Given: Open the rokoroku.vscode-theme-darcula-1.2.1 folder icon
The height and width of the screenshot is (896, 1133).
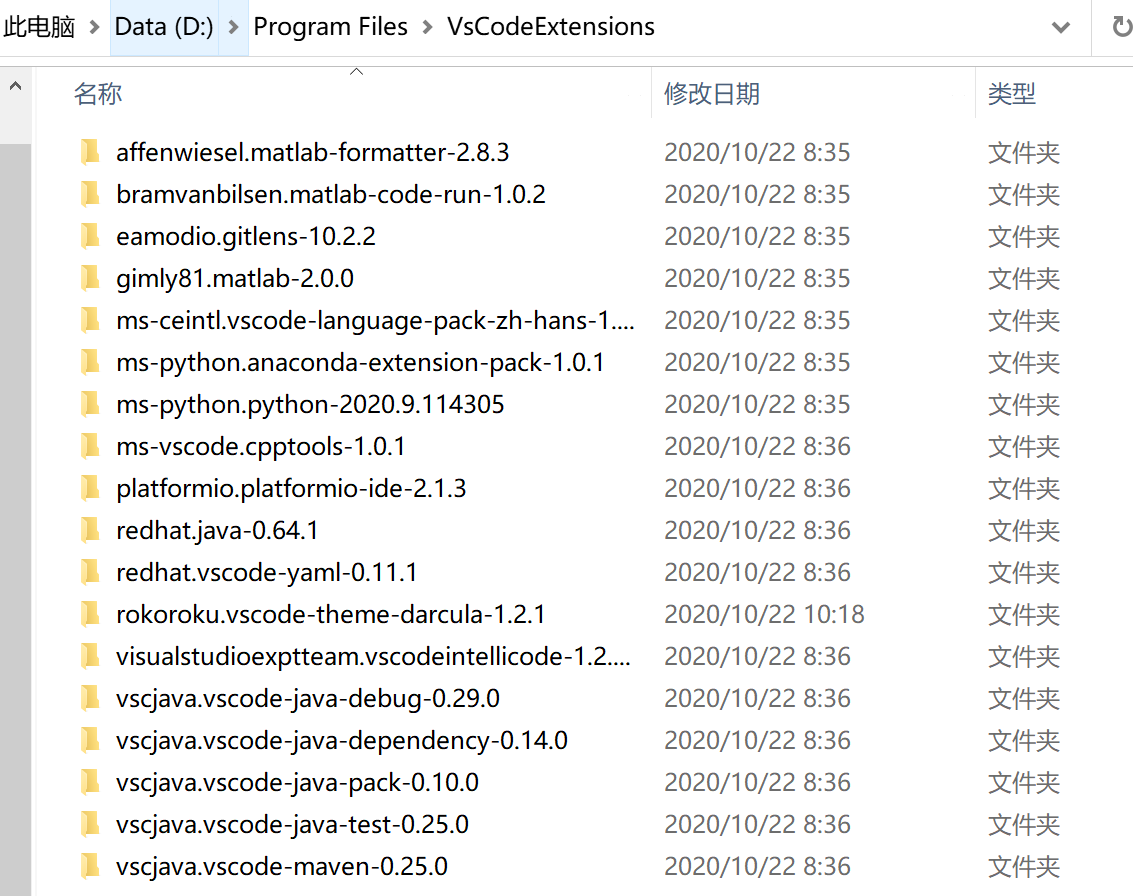Looking at the screenshot, I should click(x=91, y=614).
